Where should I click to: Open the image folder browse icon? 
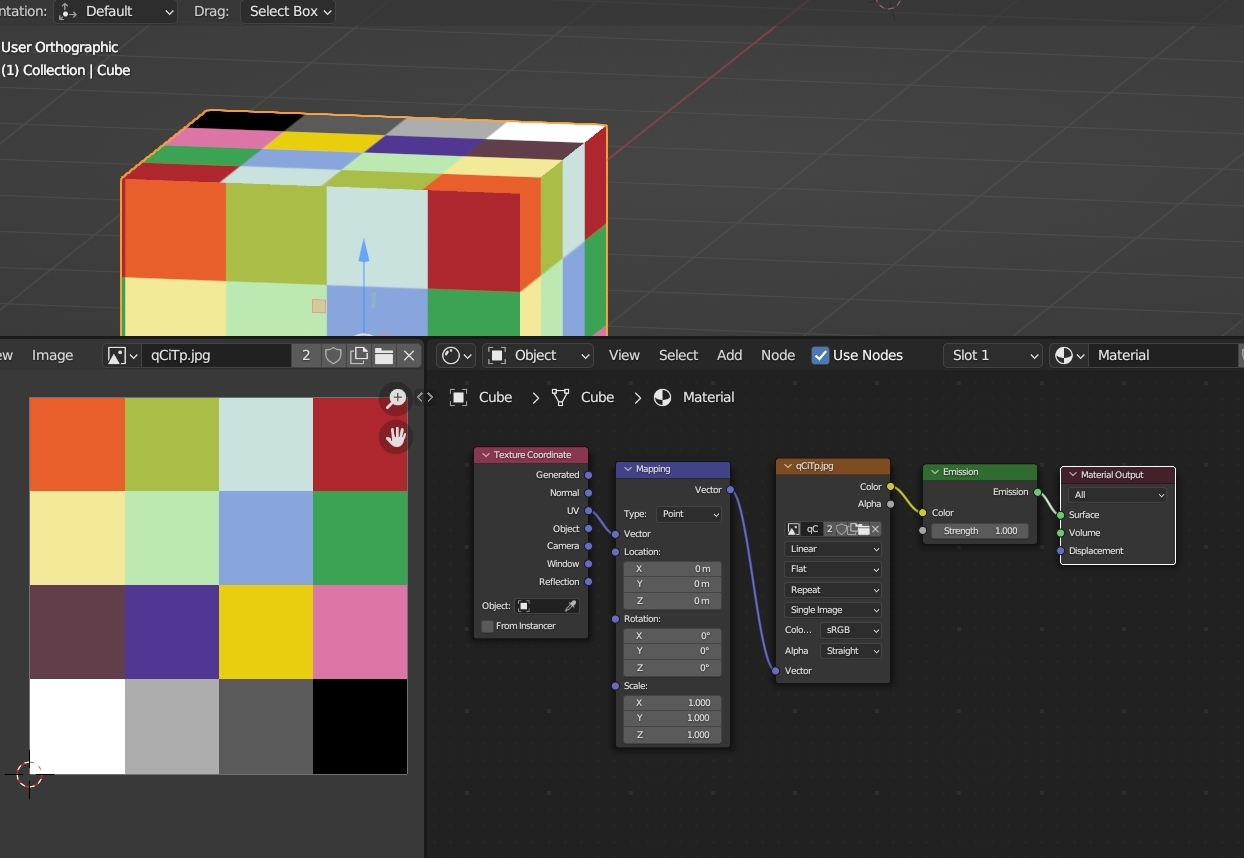[384, 355]
